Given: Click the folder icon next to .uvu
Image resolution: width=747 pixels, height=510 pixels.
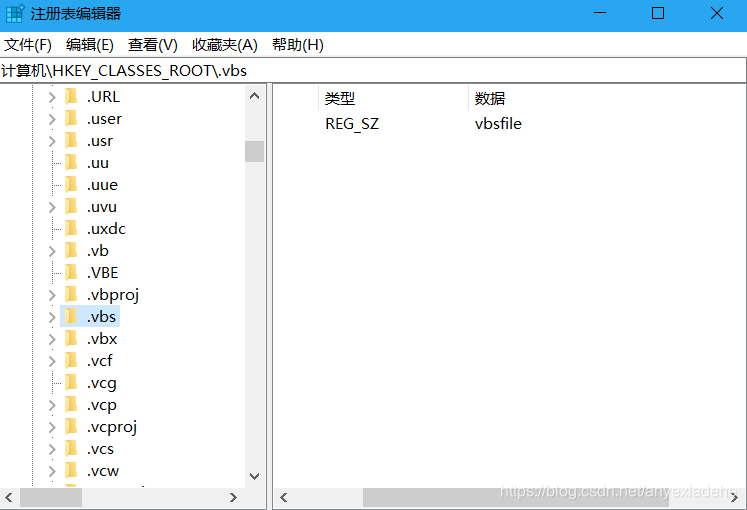Looking at the screenshot, I should pos(71,207).
